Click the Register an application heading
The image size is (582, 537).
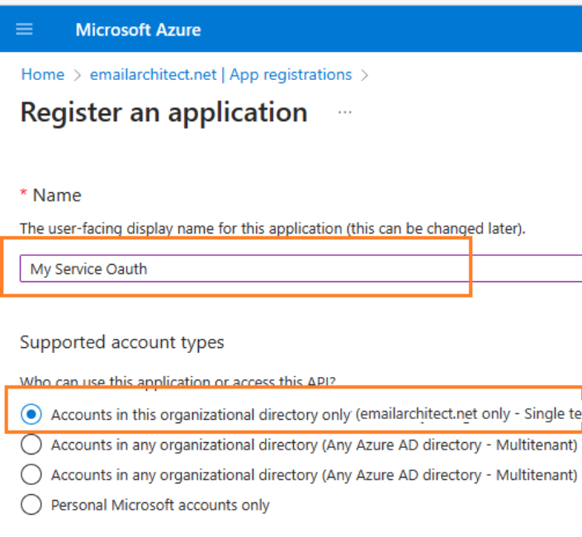click(x=164, y=112)
